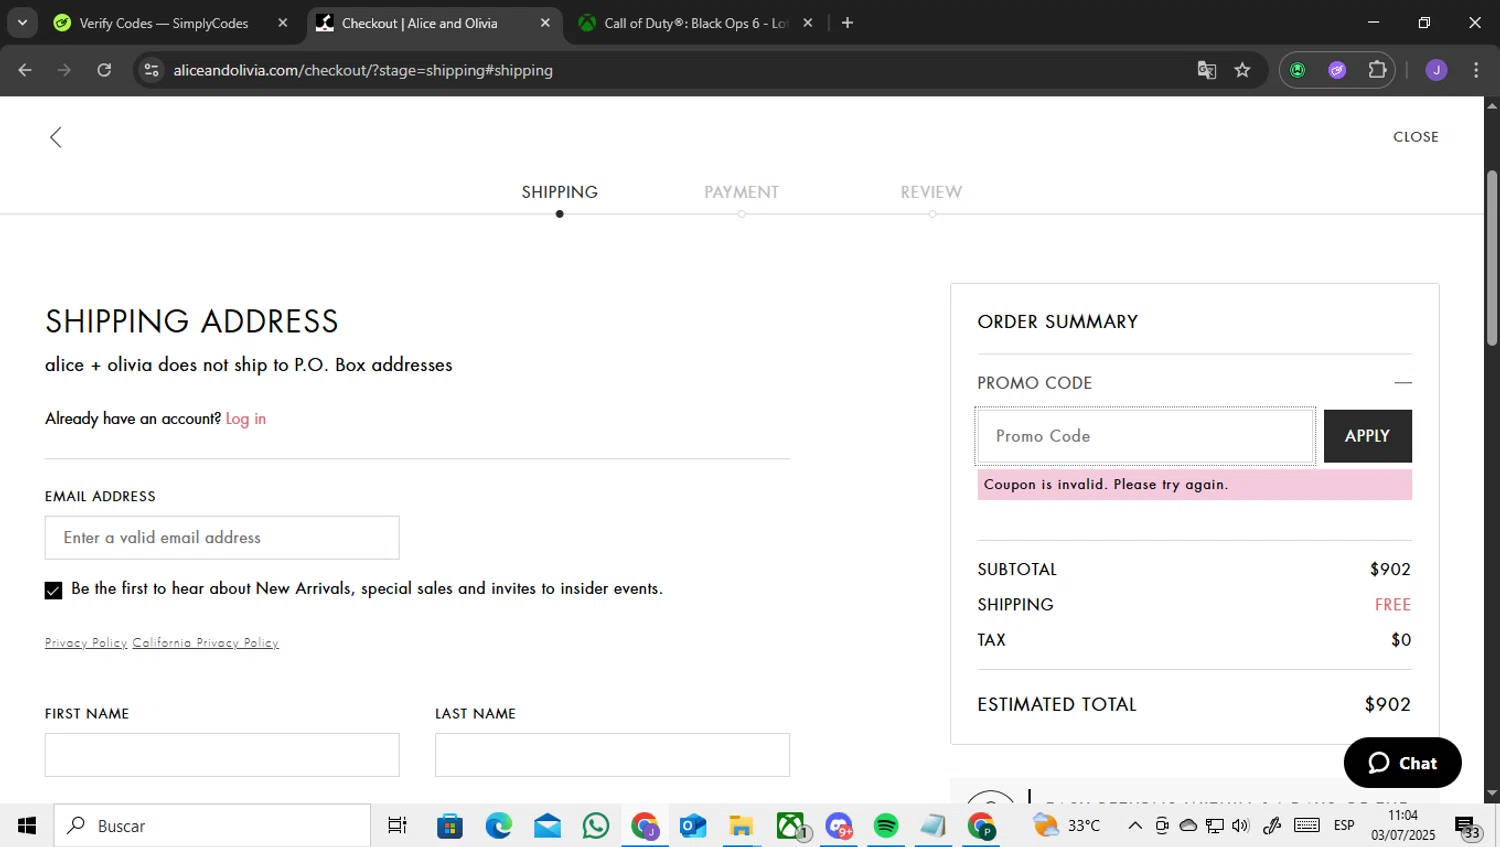Click the browser forward navigation arrow

pyautogui.click(x=64, y=70)
